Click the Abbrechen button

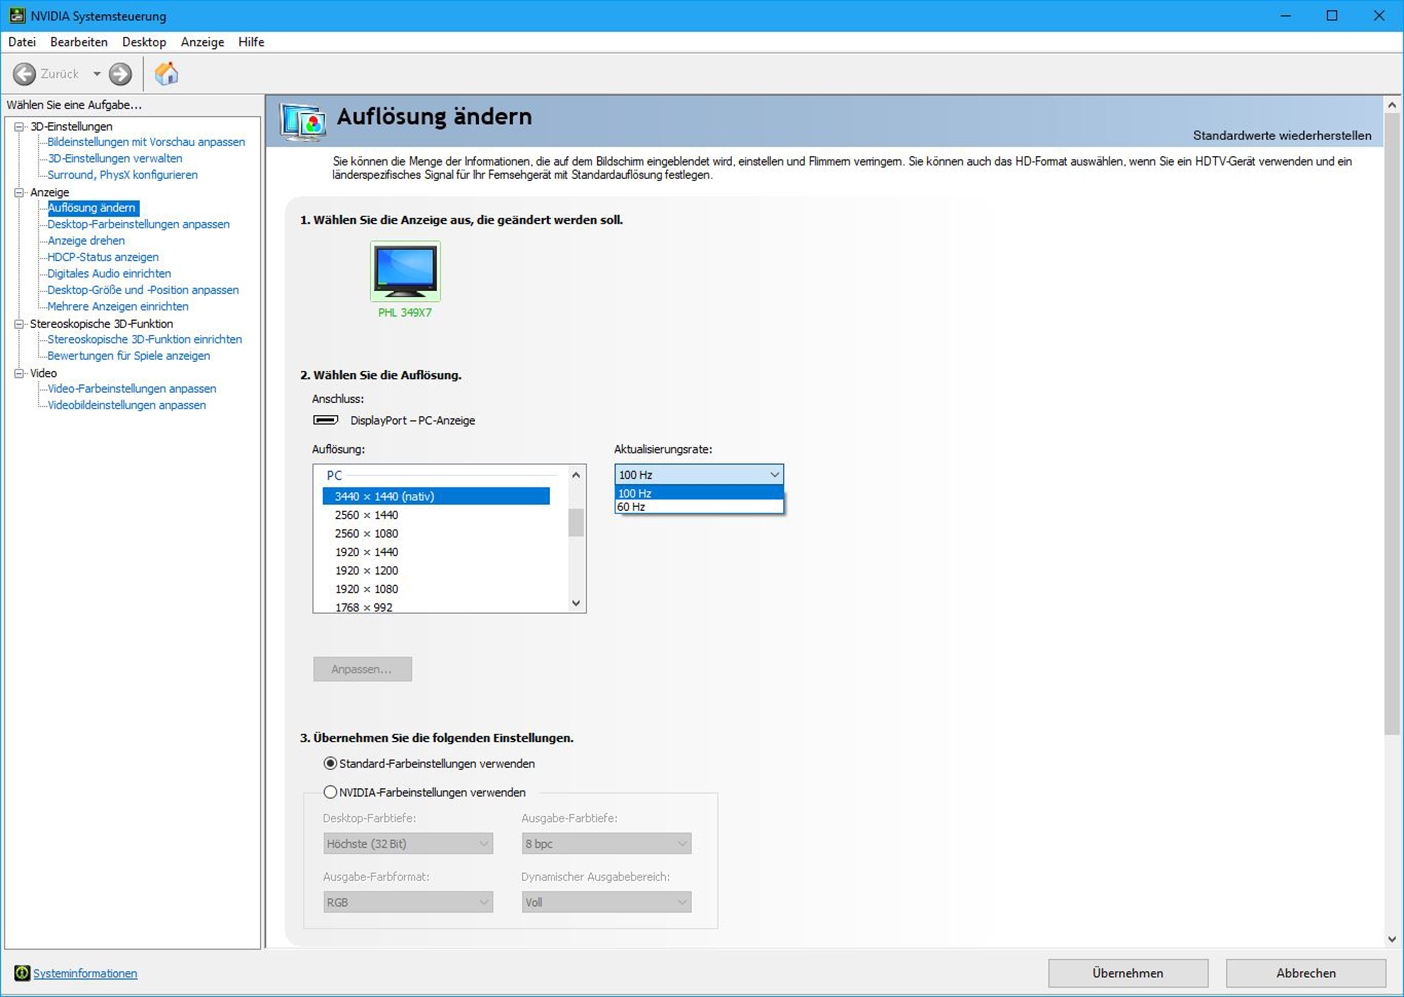tap(1306, 973)
